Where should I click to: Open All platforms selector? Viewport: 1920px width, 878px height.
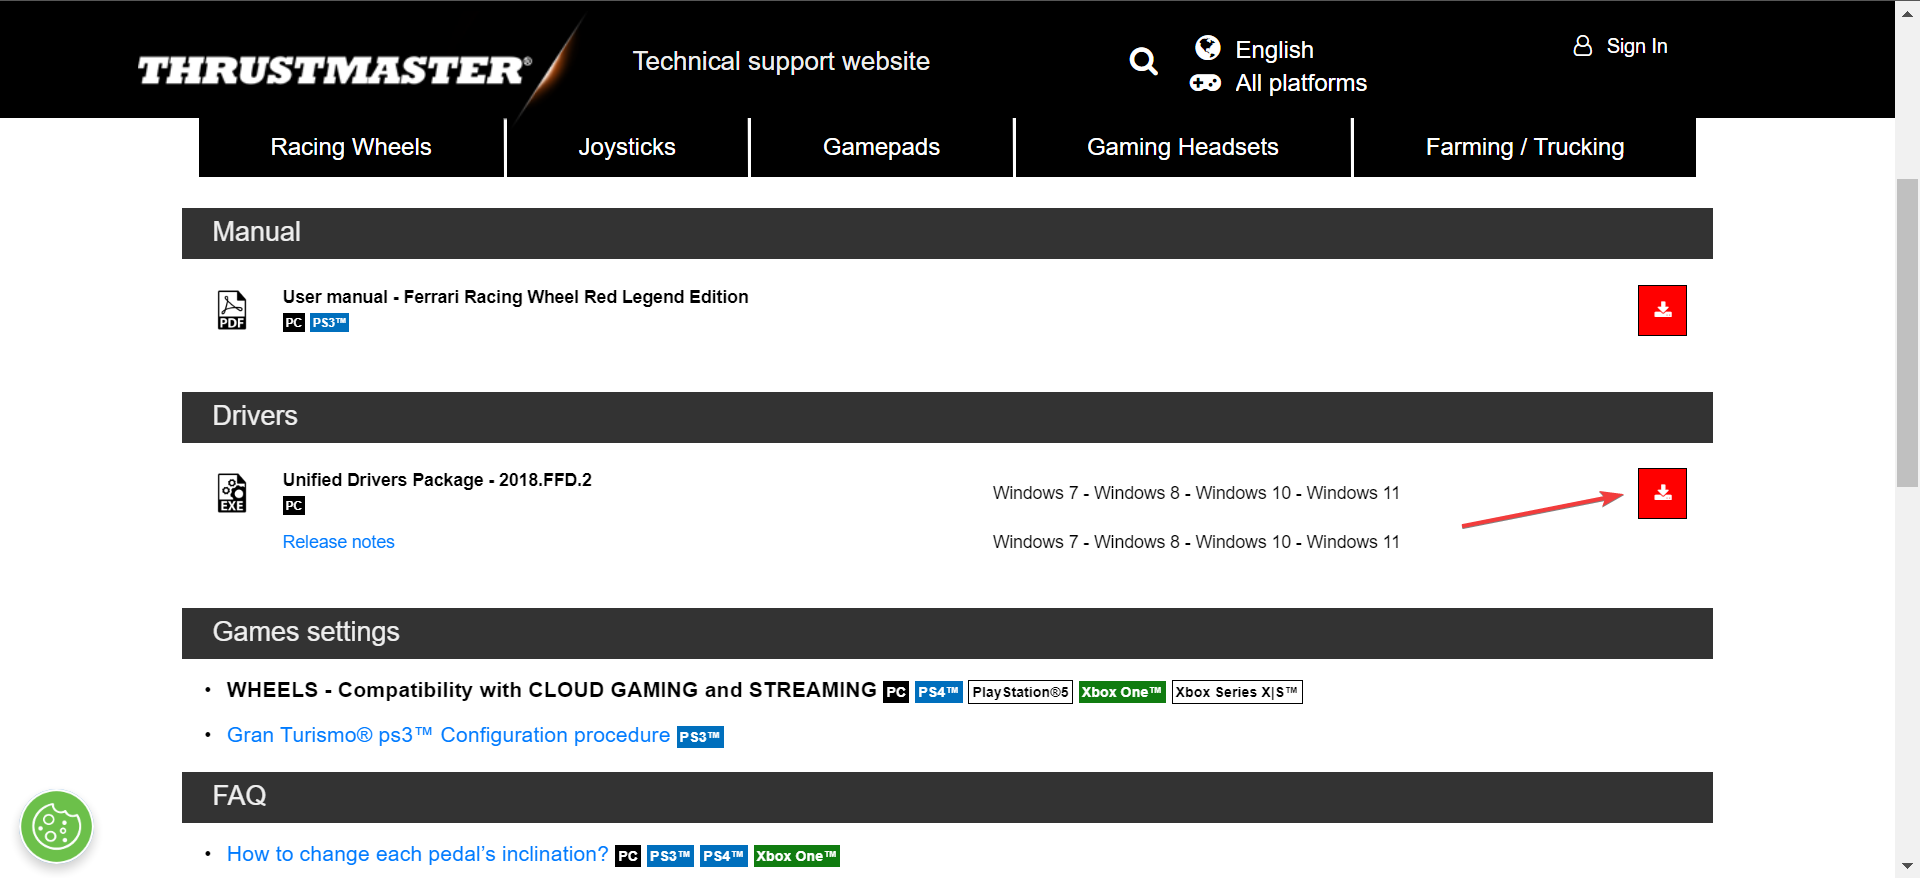point(1301,83)
